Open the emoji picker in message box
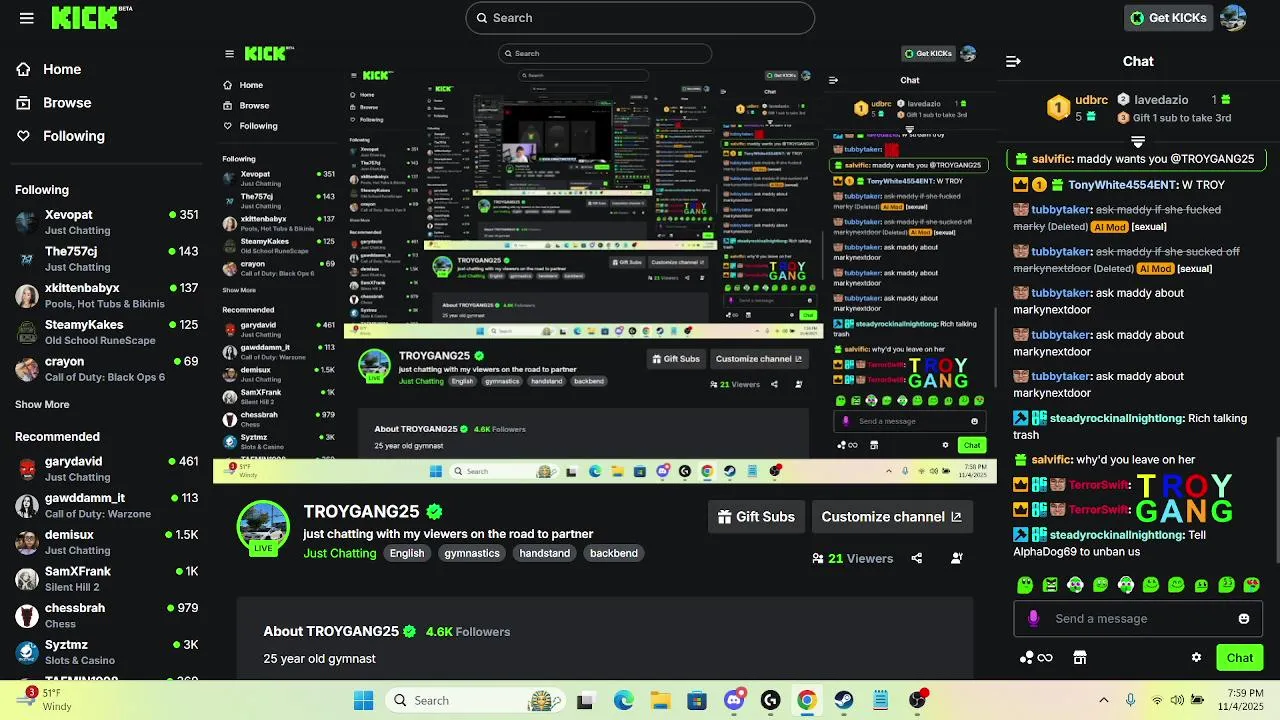Screen dimensions: 1280x720 coord(1244,619)
